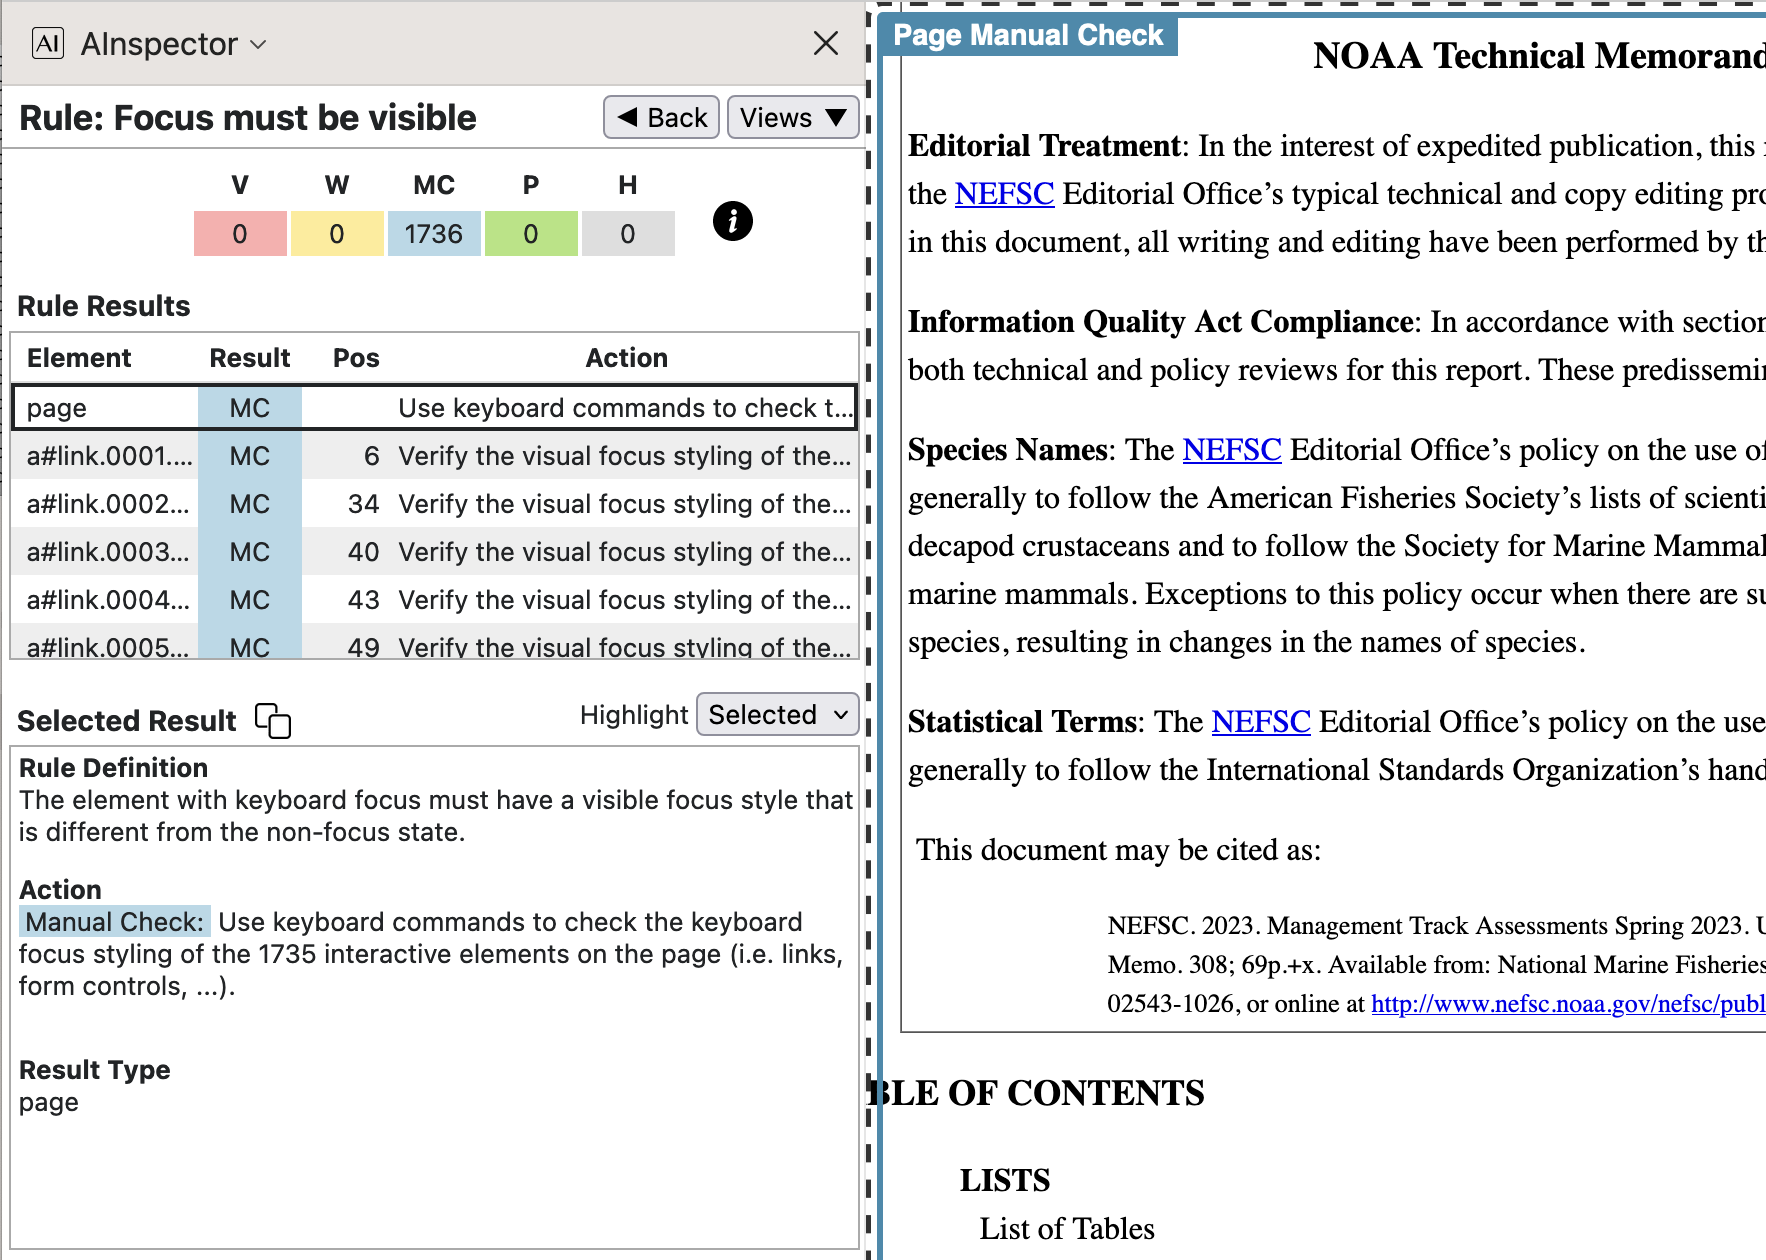Screen dimensions: 1766x1260
Task: Copy the selected result to clipboard
Action: tap(272, 720)
